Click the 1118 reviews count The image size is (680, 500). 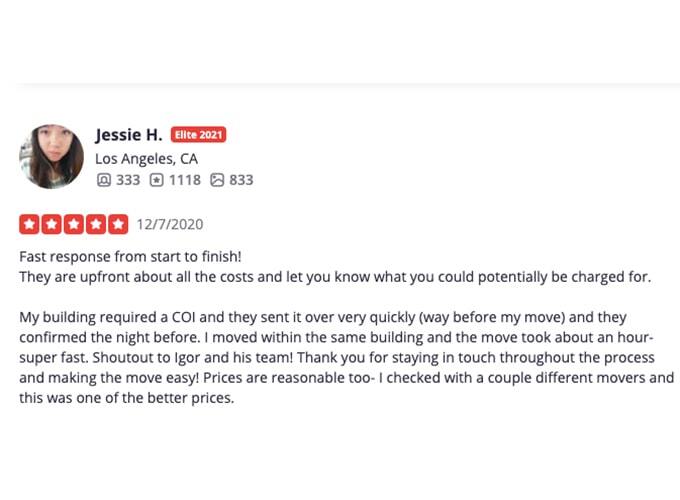tap(185, 180)
